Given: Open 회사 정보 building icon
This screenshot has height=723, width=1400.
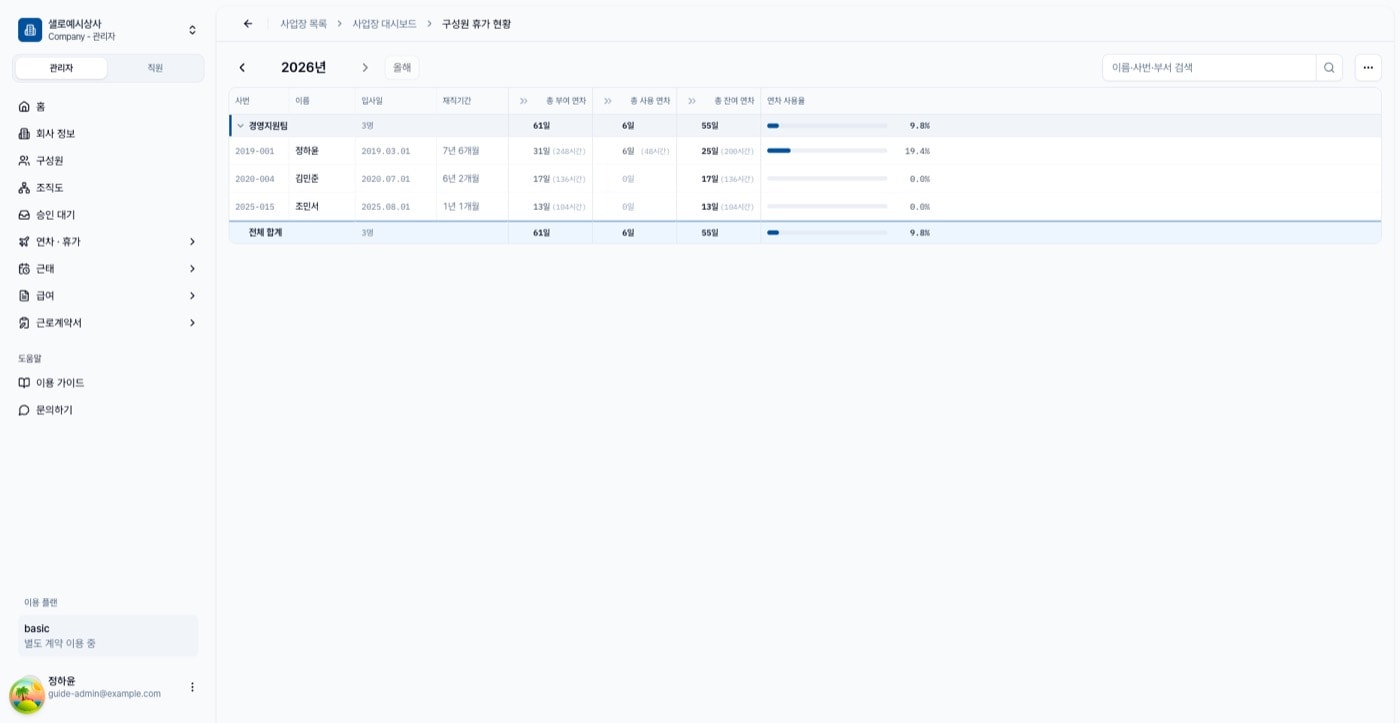Looking at the screenshot, I should [24, 133].
